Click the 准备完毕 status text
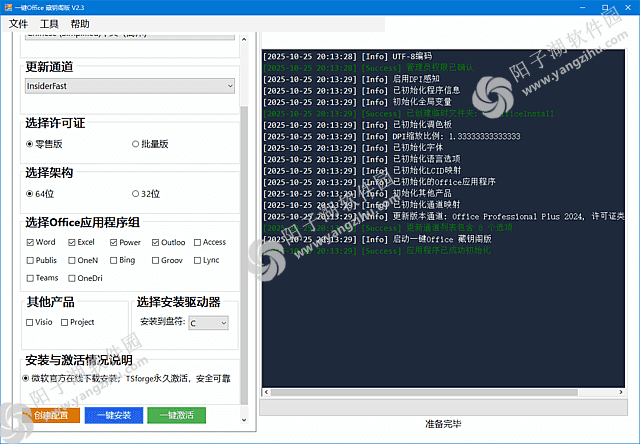640x444 pixels. pos(443,424)
